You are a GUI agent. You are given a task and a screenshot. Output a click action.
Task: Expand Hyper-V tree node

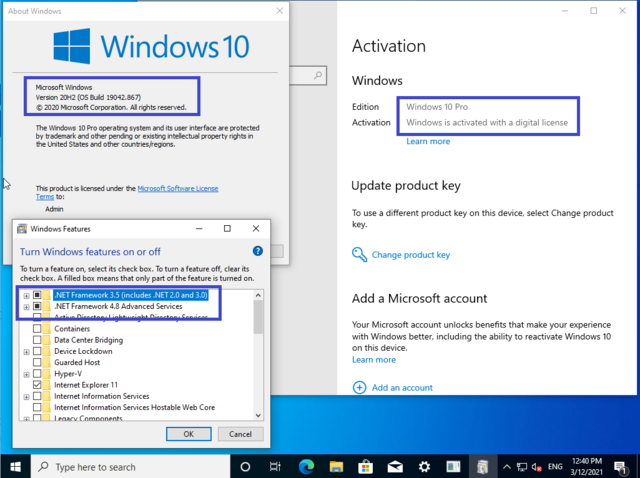27,374
